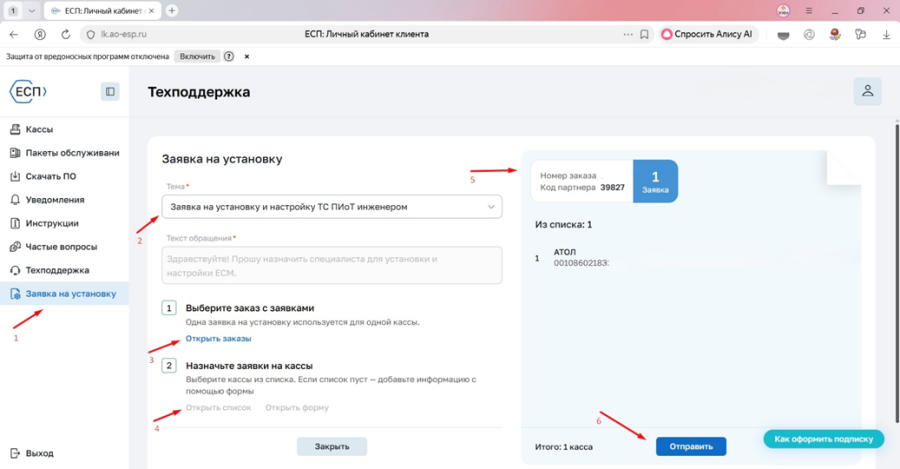Collapse the sidebar with the panel icon

110,92
